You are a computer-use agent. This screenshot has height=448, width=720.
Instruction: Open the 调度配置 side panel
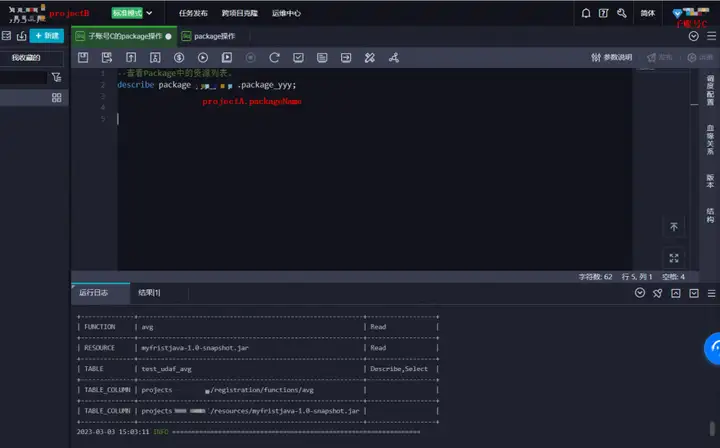pyautogui.click(x=710, y=90)
